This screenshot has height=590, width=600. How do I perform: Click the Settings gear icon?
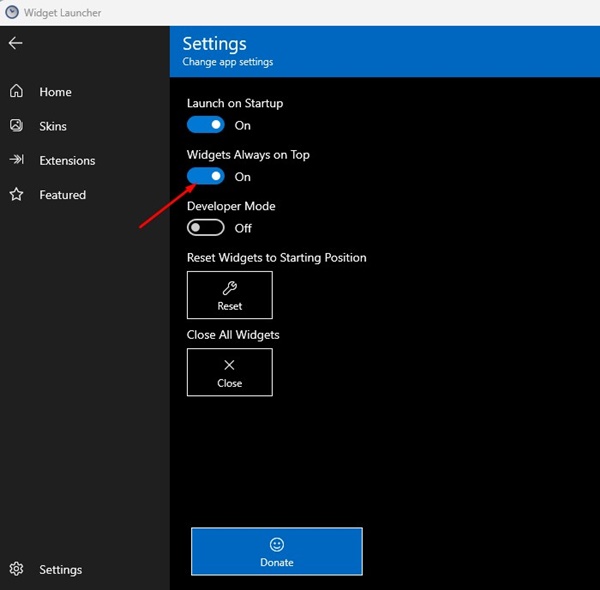pyautogui.click(x=16, y=569)
